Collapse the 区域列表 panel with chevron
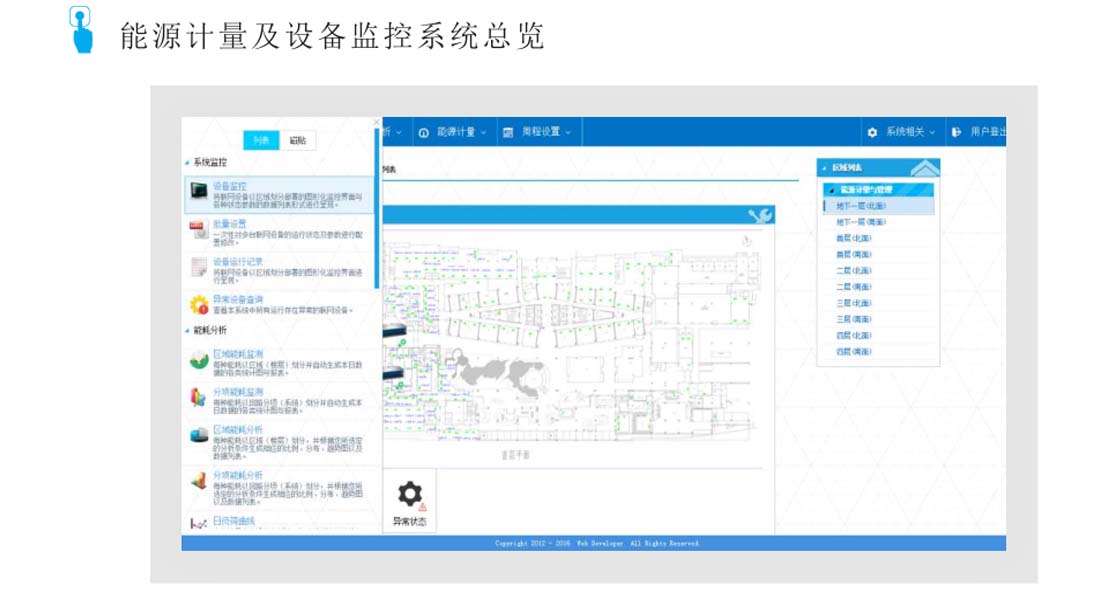 pos(924,167)
